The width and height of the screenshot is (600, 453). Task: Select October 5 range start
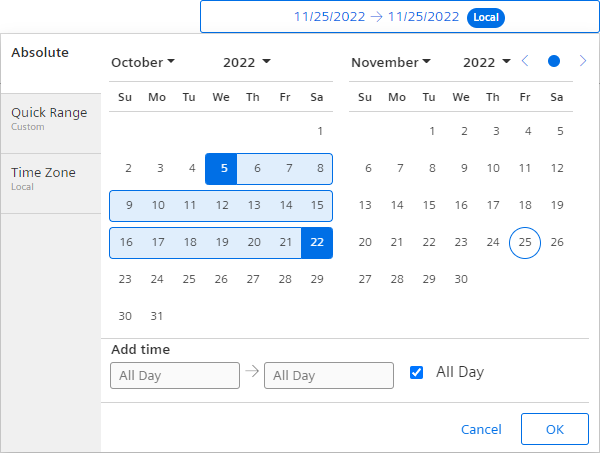[x=221, y=169]
